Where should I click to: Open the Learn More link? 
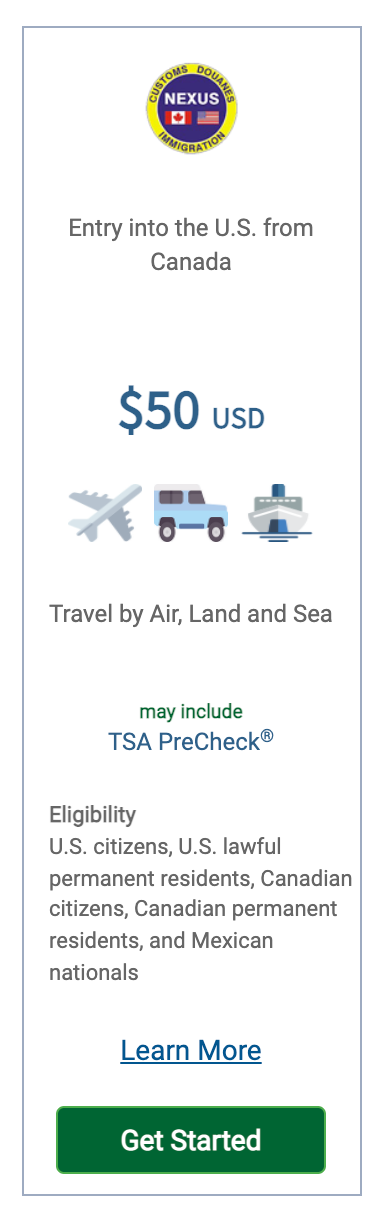pos(191,1050)
